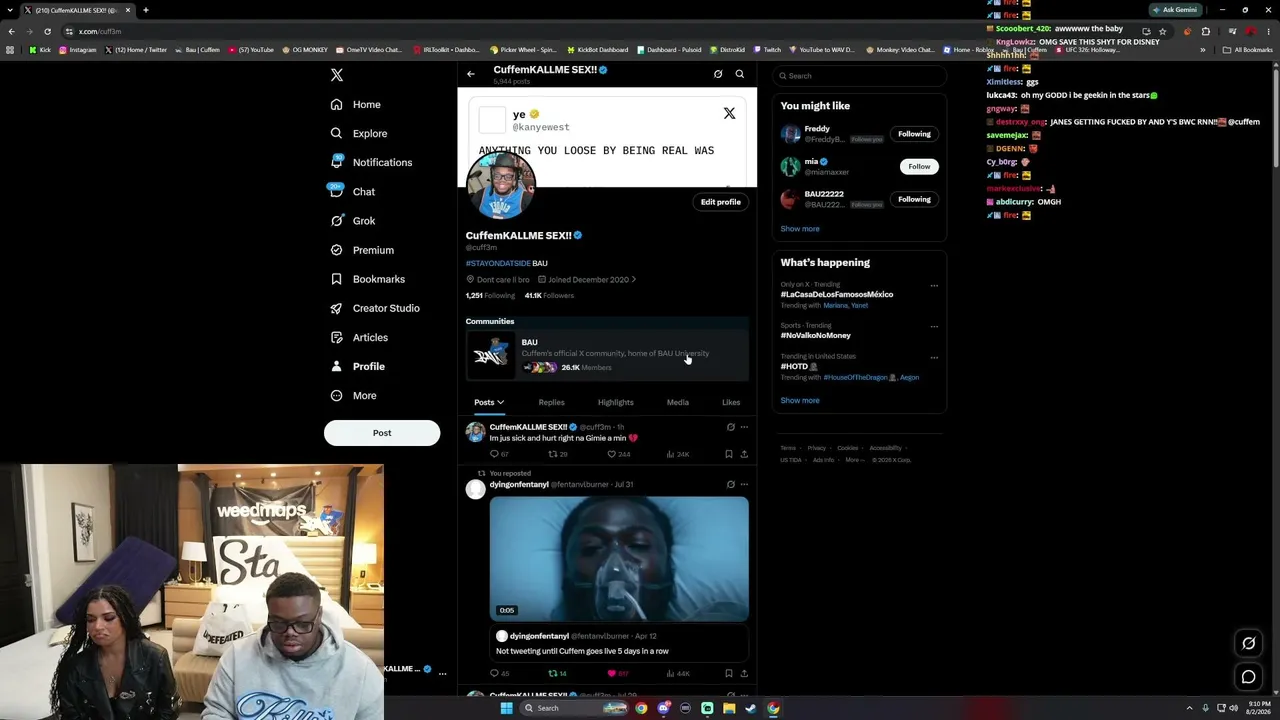Image resolution: width=1280 pixels, height=720 pixels.
Task: Go to Home in the X sidebar
Action: pyautogui.click(x=356, y=104)
